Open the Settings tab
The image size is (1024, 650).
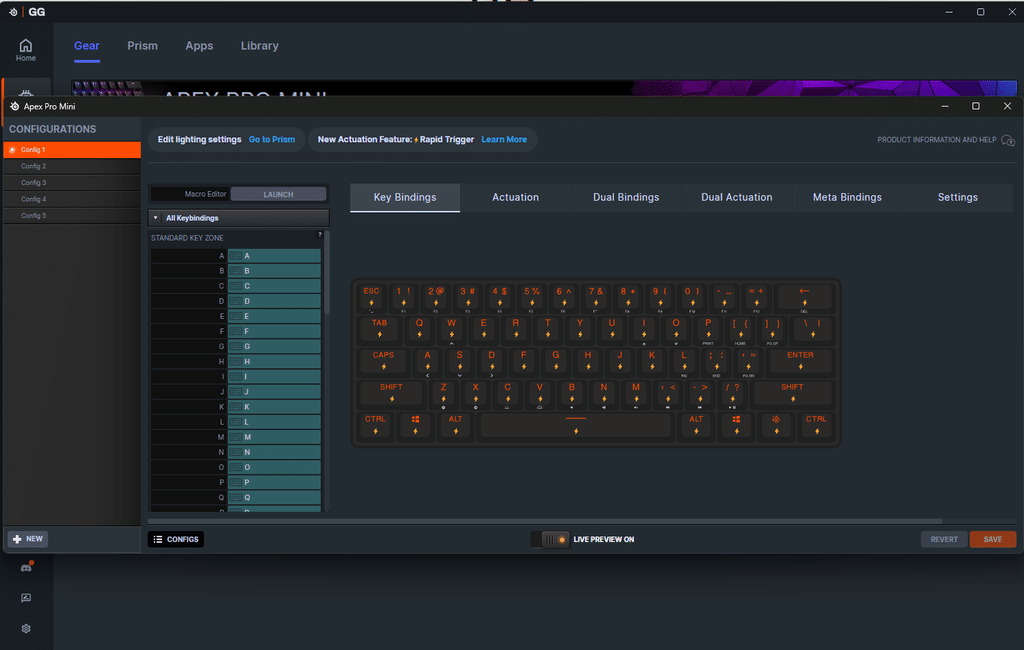(957, 197)
